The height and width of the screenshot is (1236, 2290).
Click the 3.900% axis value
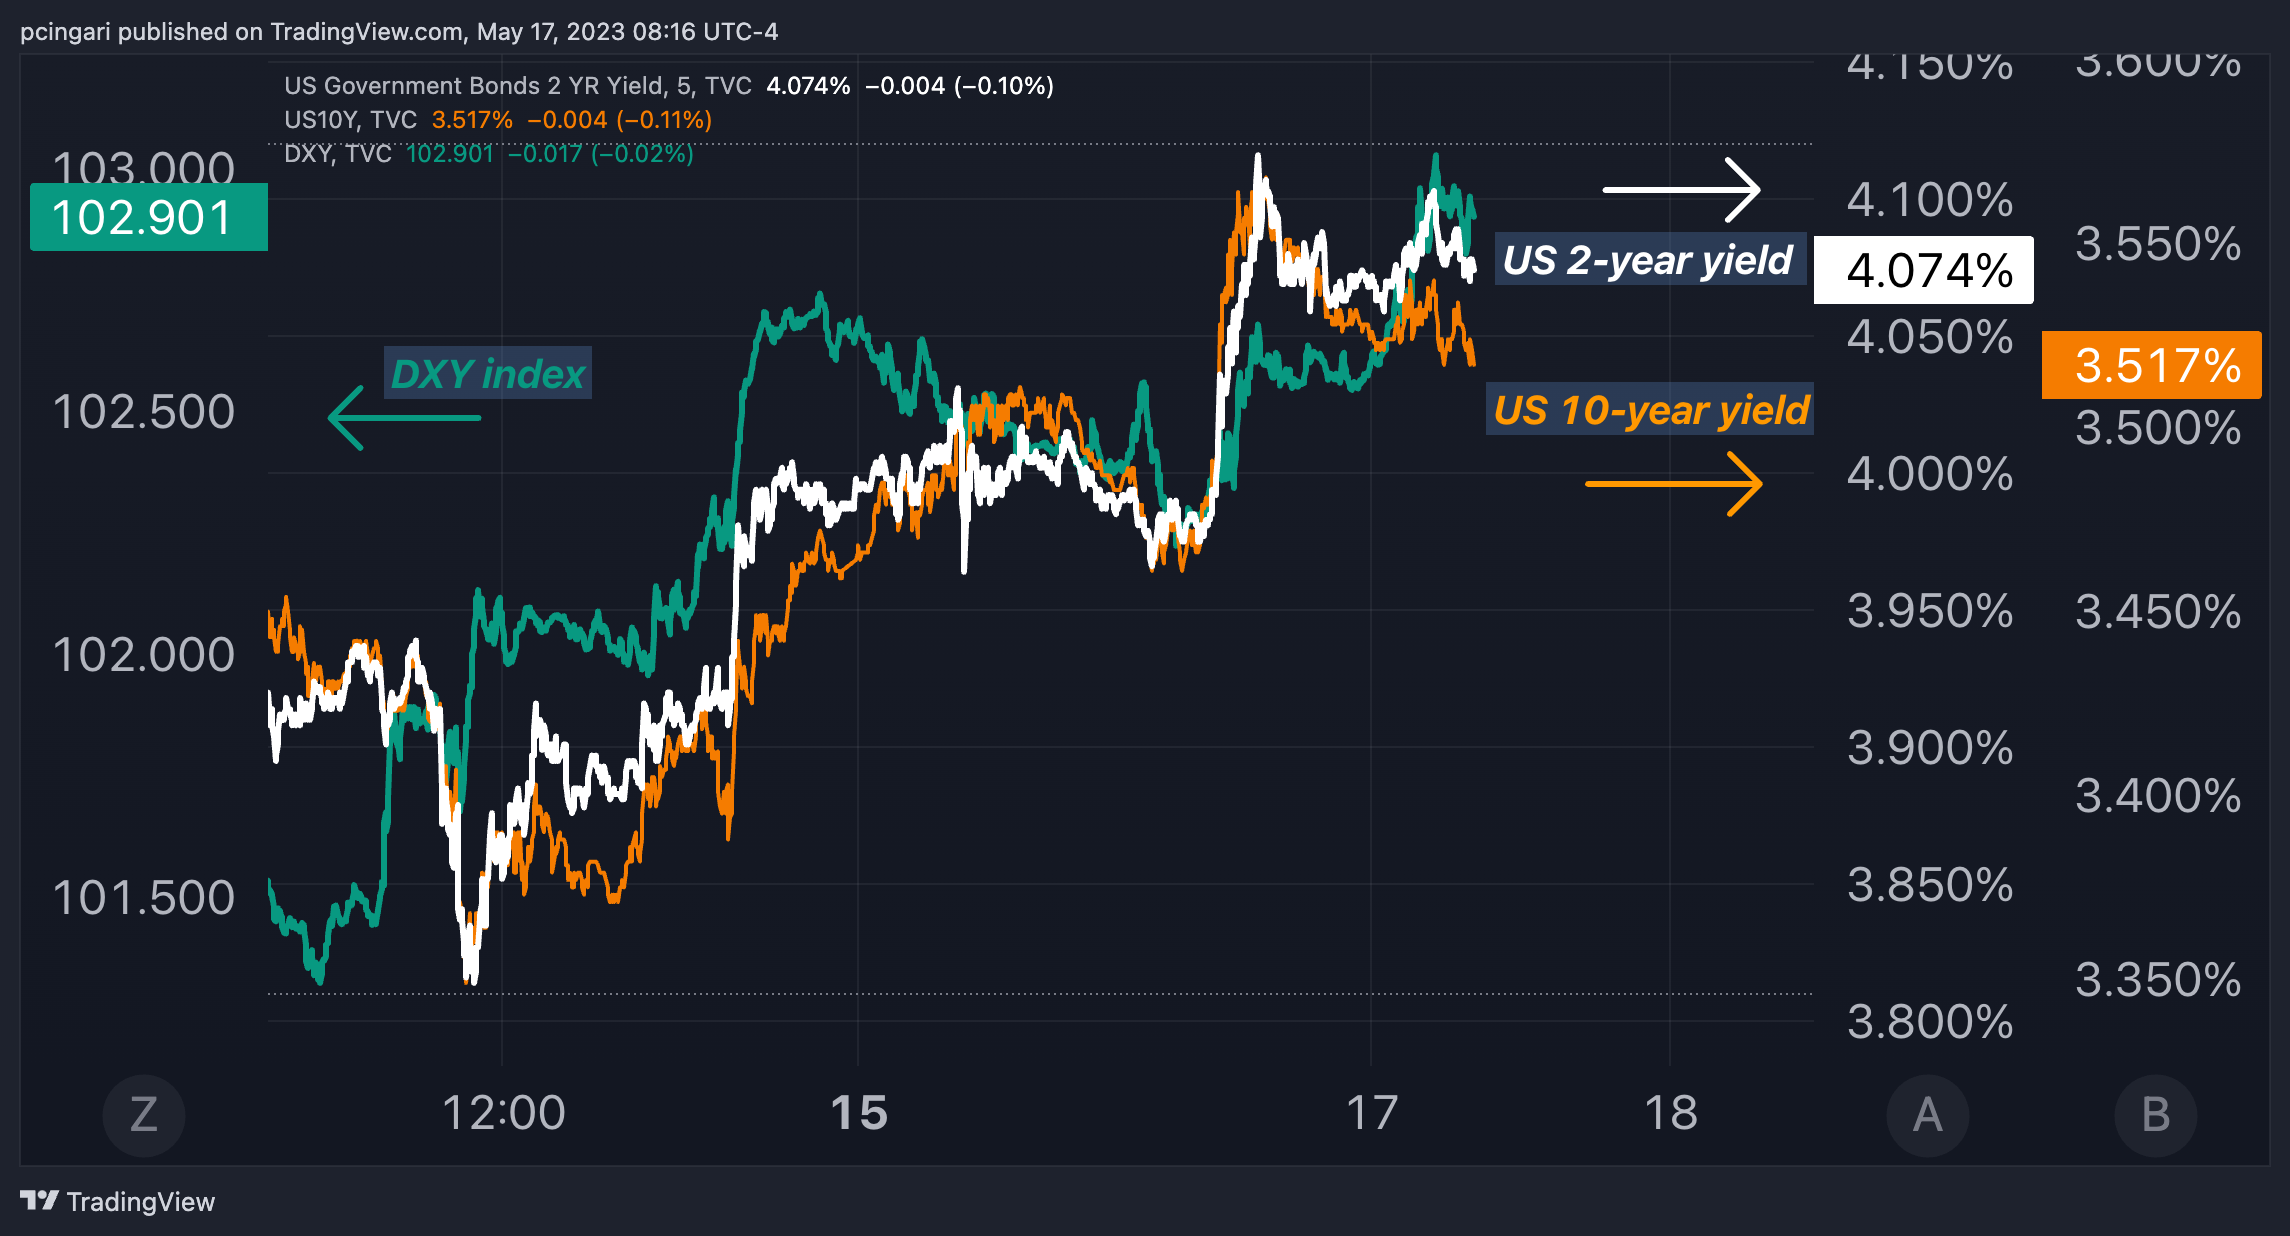point(1929,748)
